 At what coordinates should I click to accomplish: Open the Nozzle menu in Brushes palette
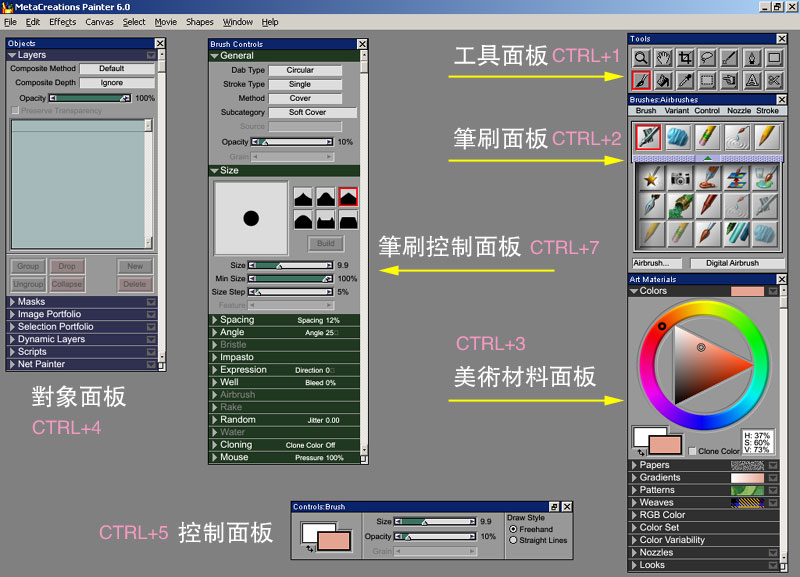pos(739,111)
